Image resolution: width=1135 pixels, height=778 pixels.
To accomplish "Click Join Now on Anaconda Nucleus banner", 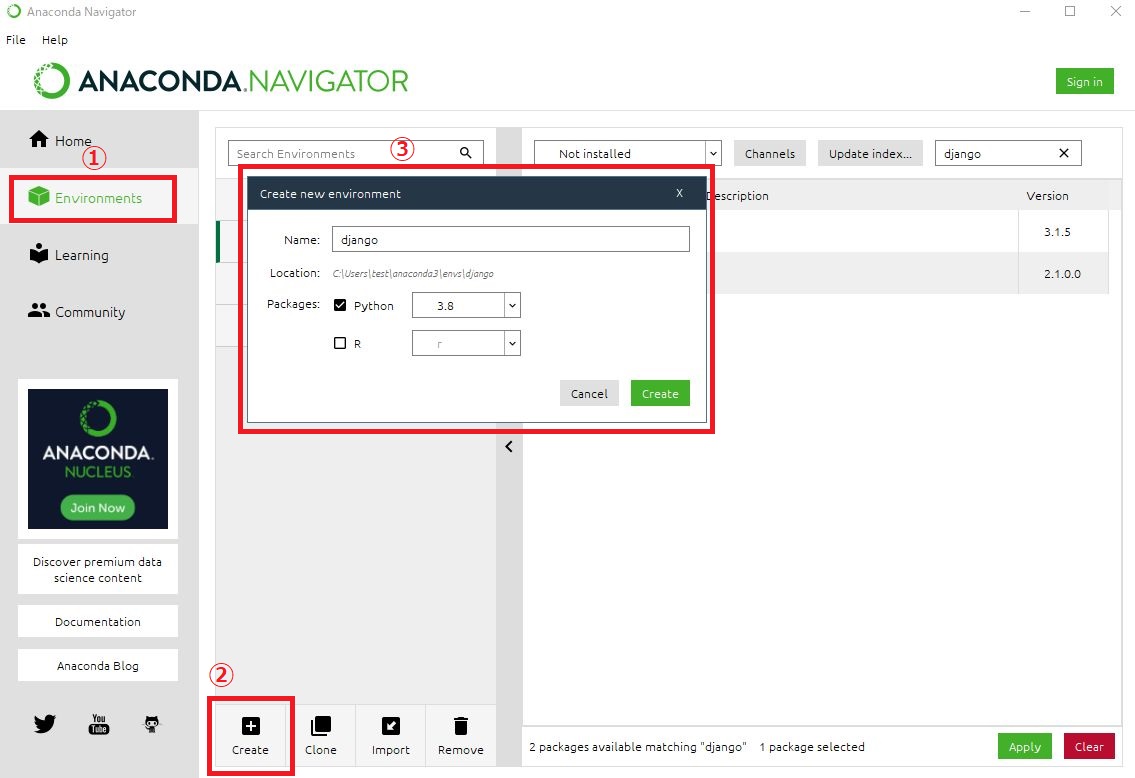I will [x=98, y=507].
